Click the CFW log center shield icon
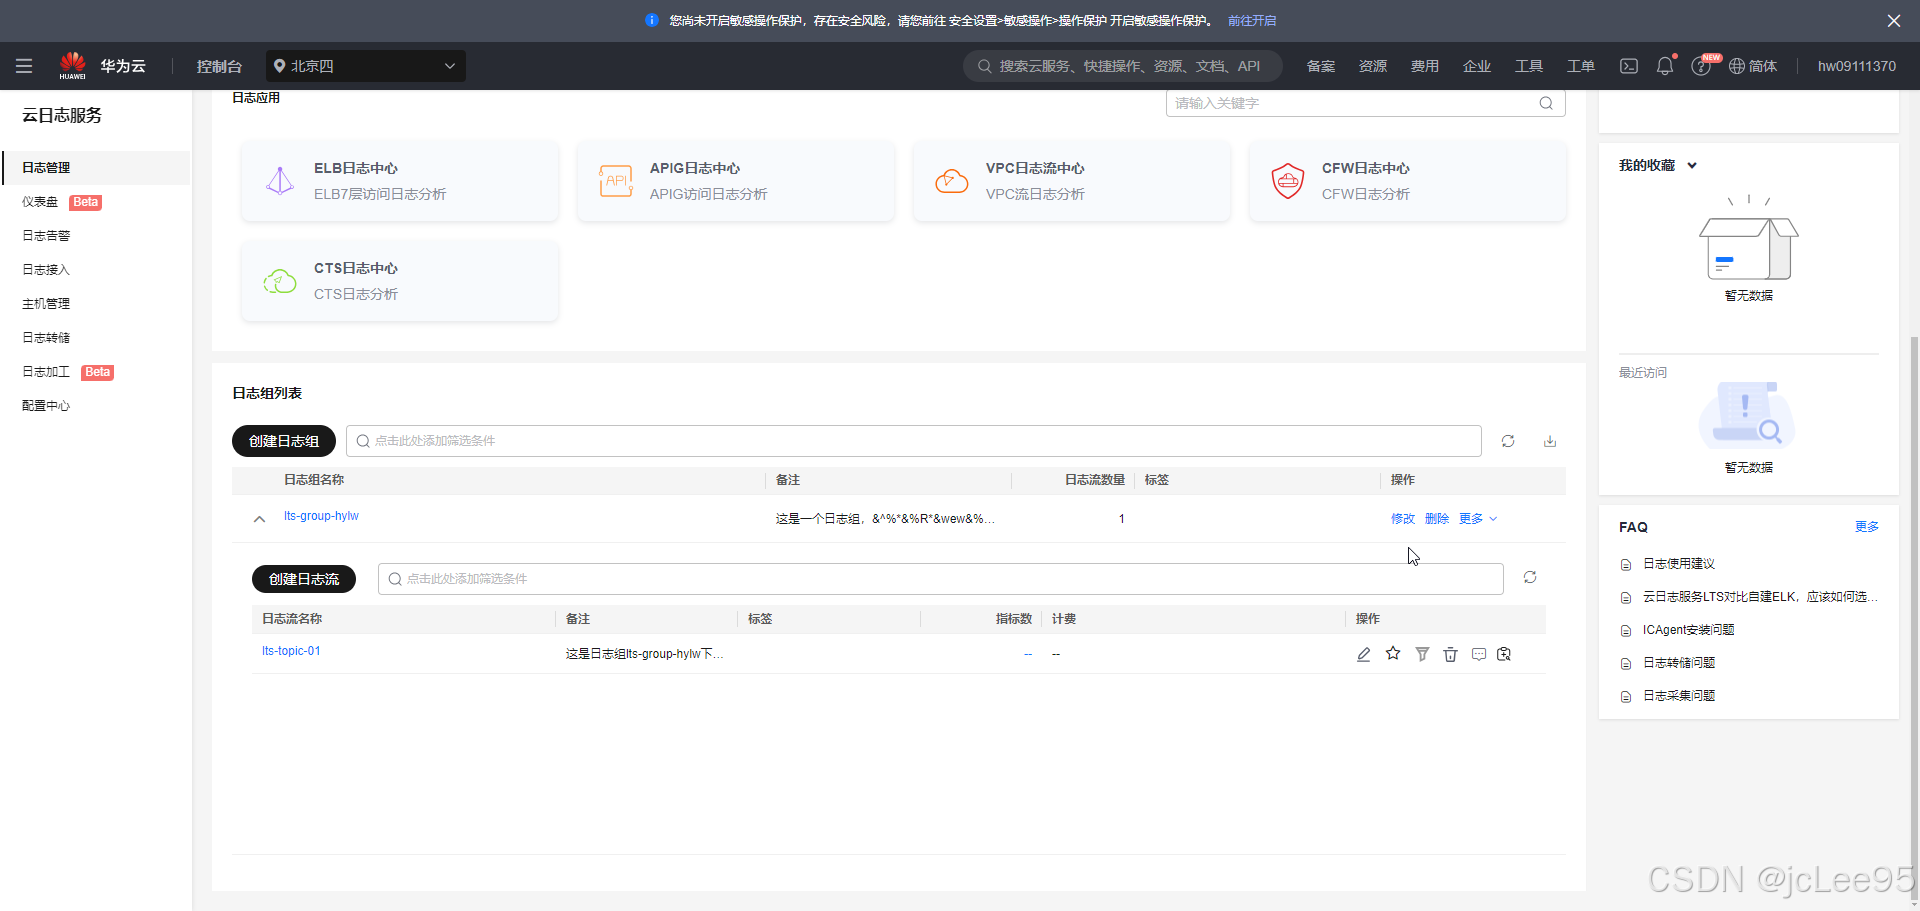 pyautogui.click(x=1288, y=181)
